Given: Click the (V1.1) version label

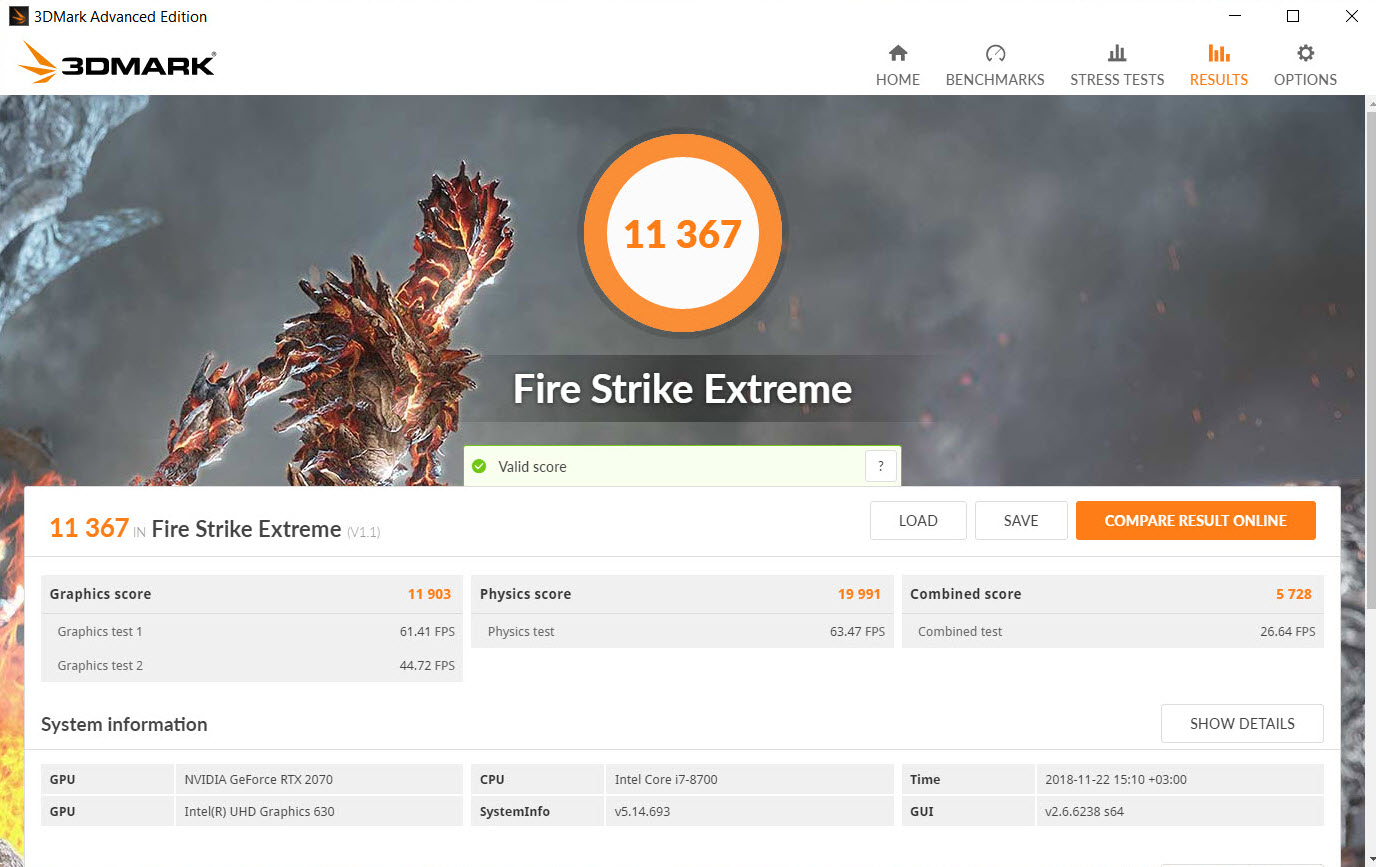Looking at the screenshot, I should click(x=363, y=532).
